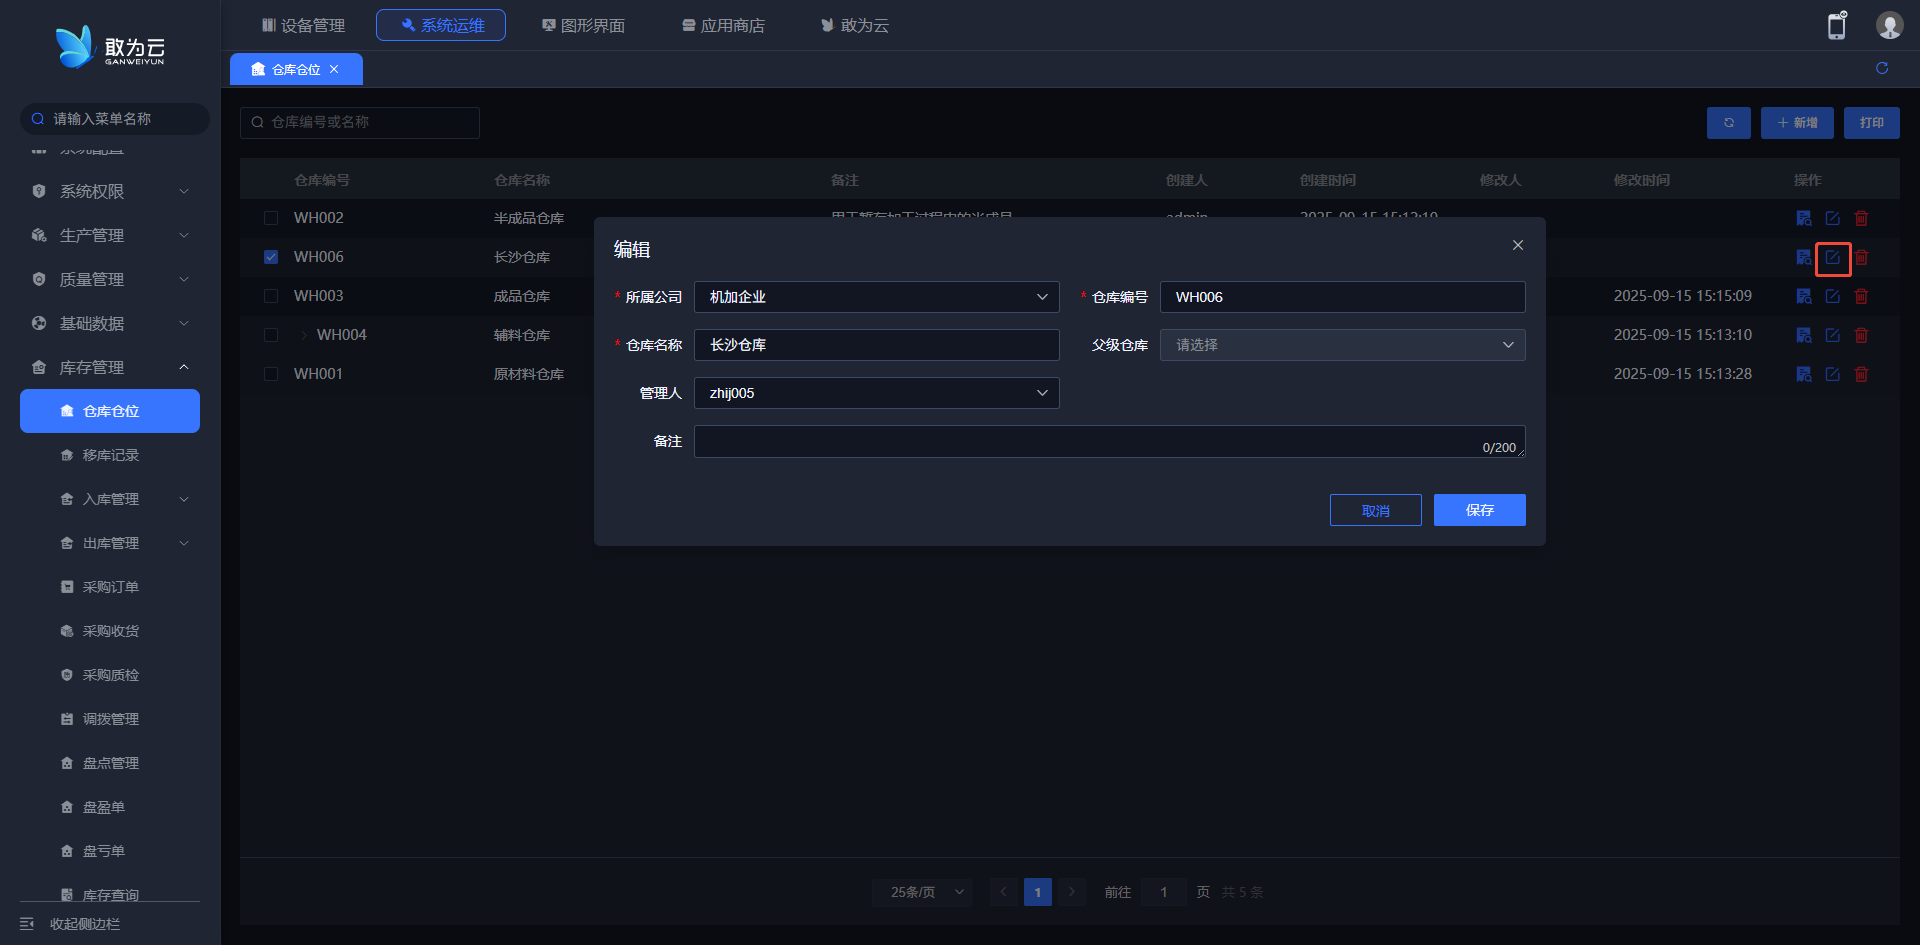Expand the 管理人 dropdown
This screenshot has height=945, width=1920.
[876, 393]
